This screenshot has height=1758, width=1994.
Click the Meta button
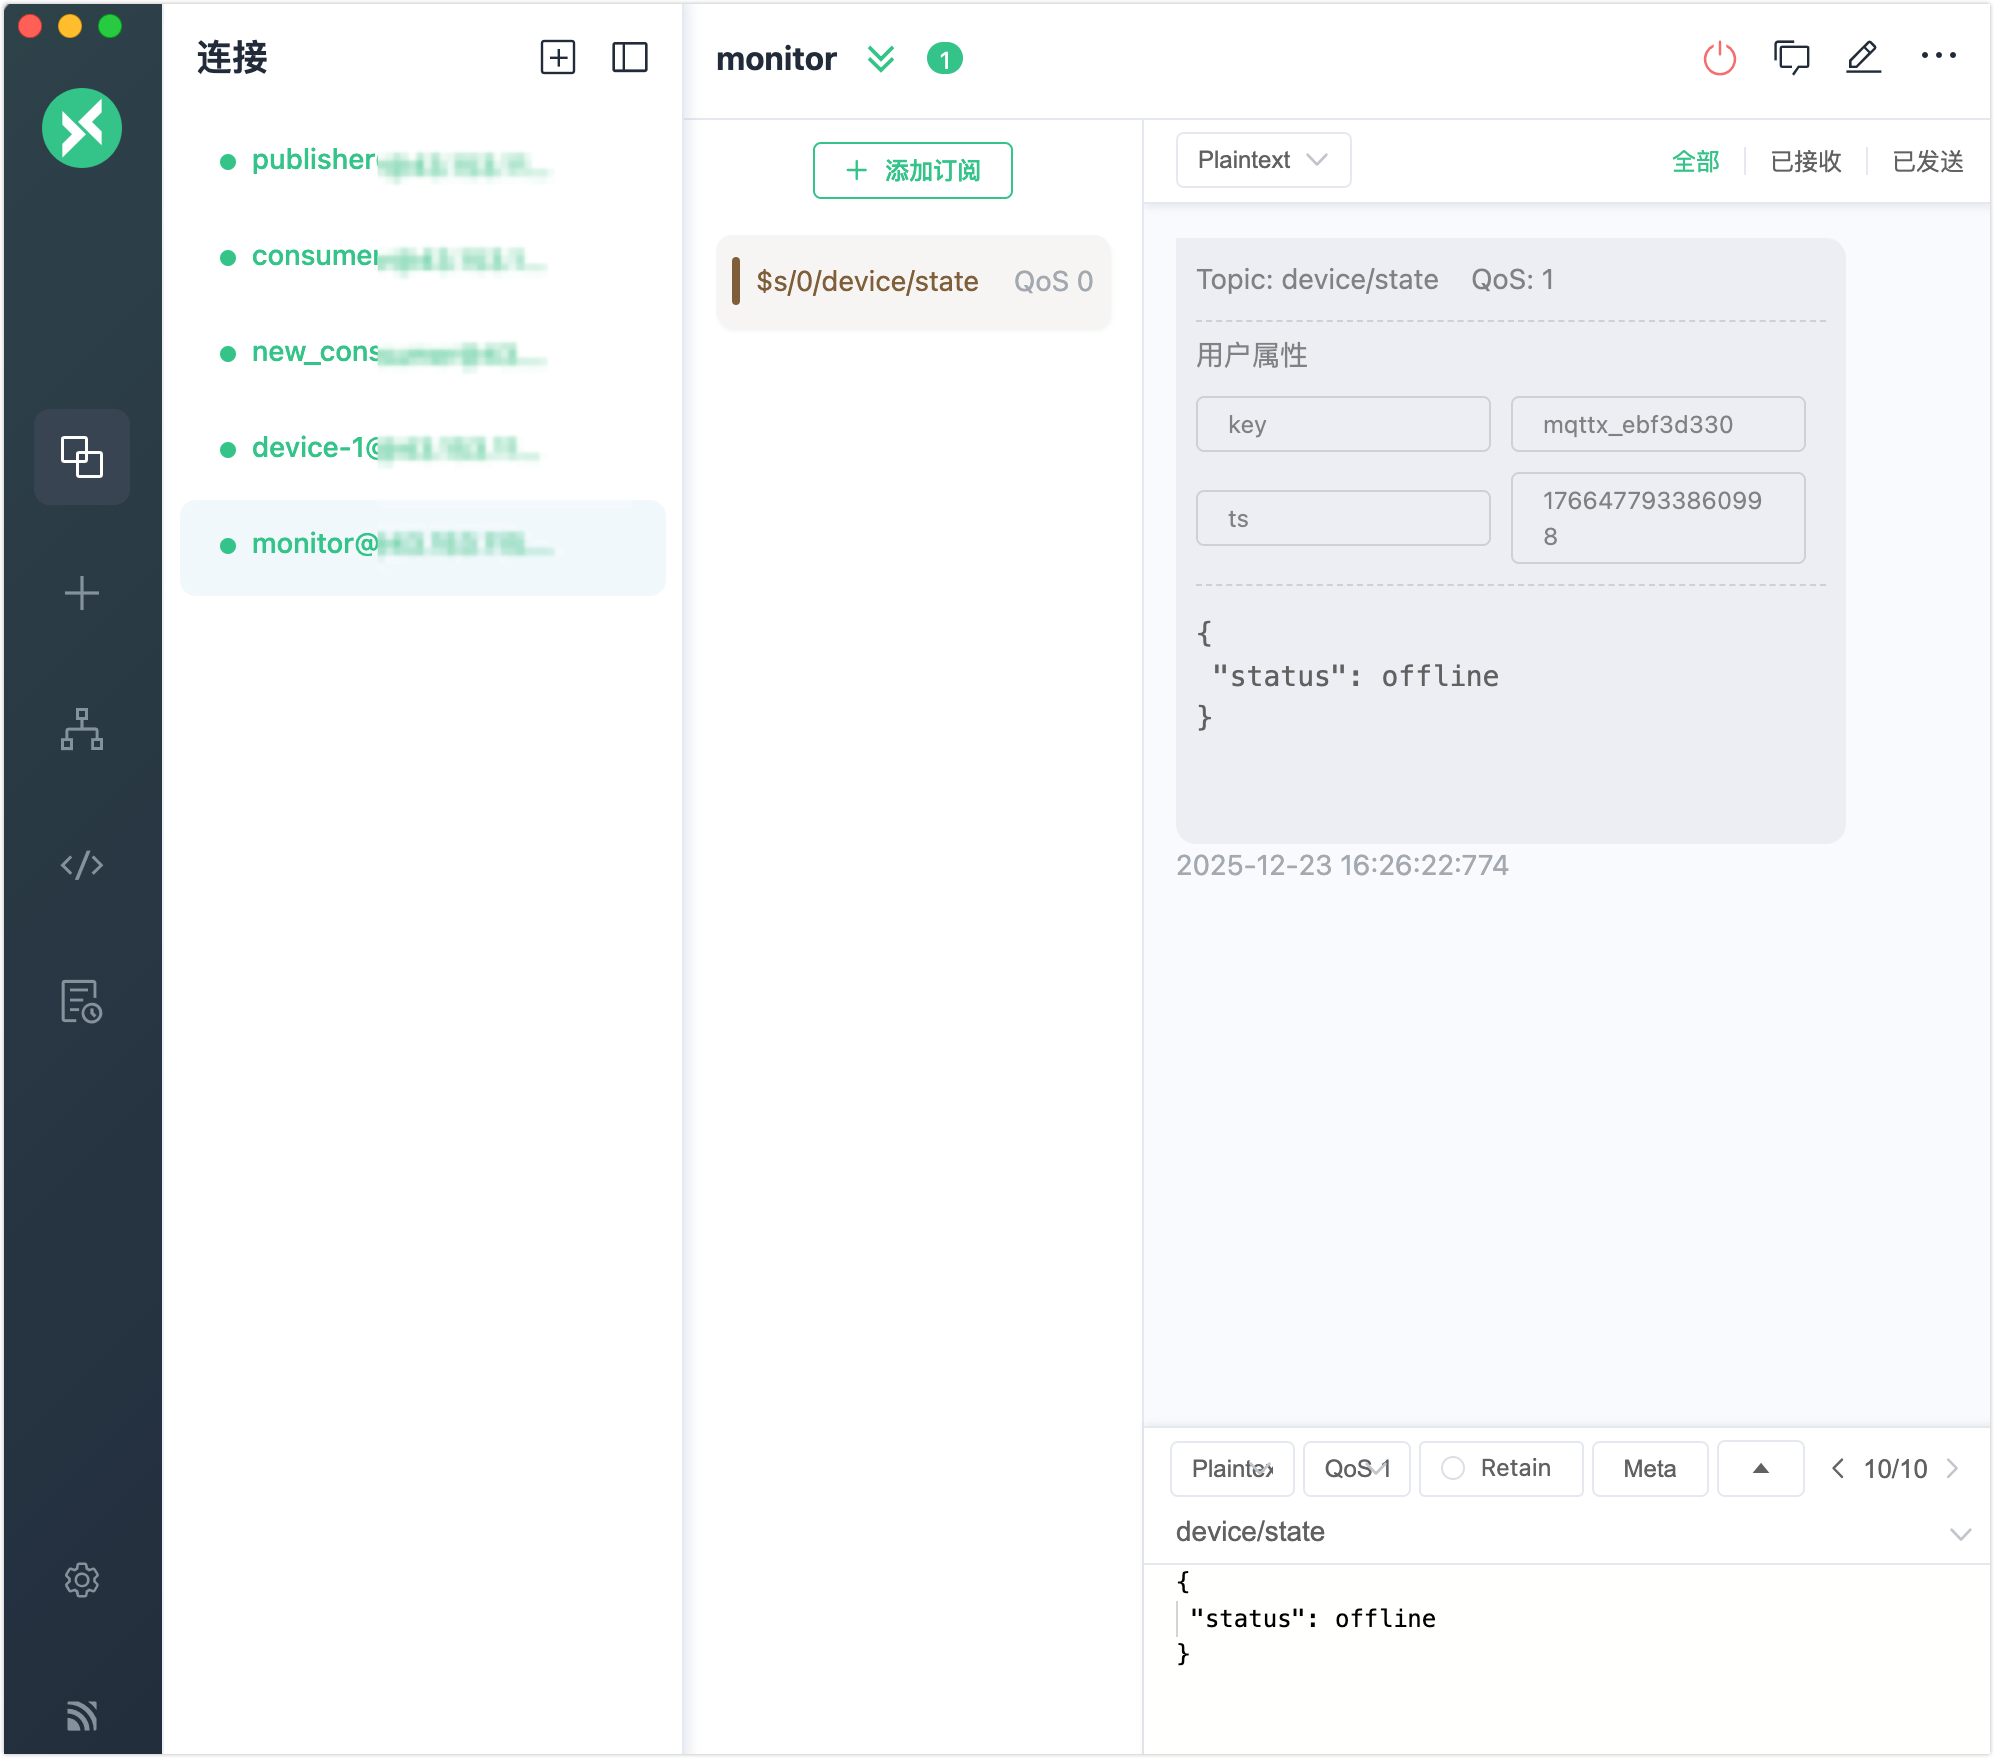(1650, 1468)
